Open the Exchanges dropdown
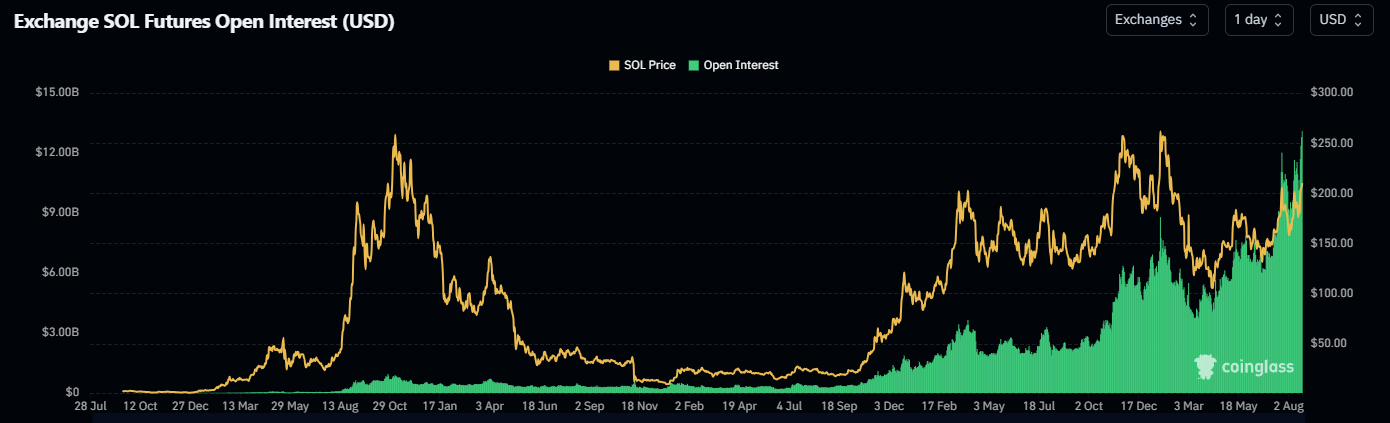The image size is (1390, 423). (1157, 20)
